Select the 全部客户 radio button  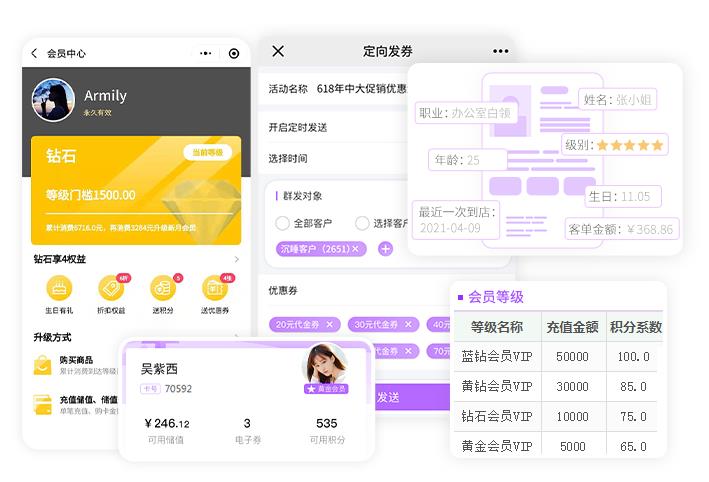[x=283, y=223]
